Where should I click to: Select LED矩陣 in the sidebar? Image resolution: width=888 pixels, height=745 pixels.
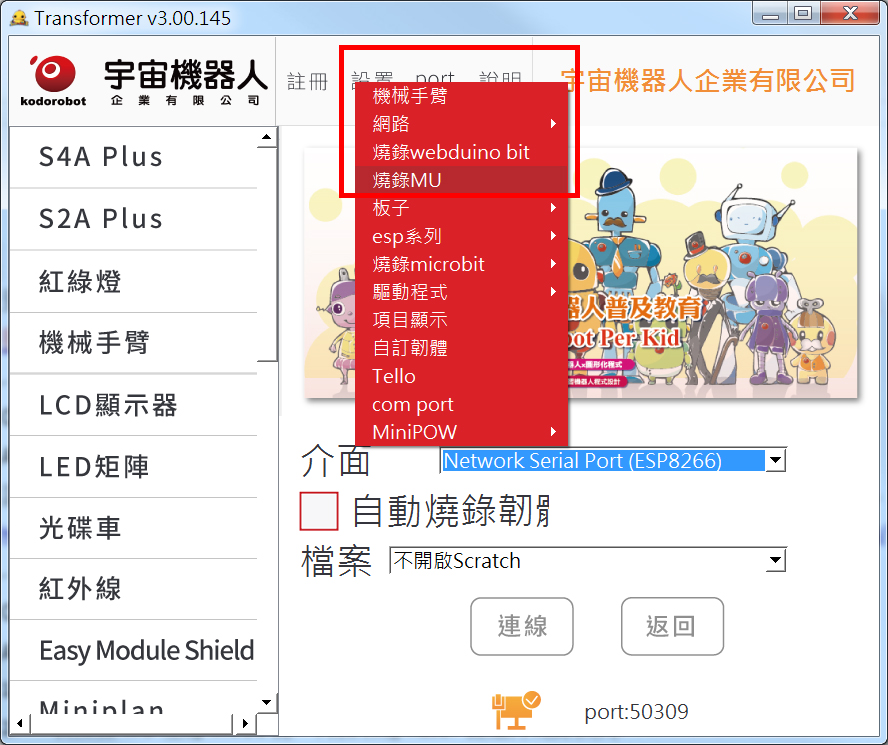(134, 467)
